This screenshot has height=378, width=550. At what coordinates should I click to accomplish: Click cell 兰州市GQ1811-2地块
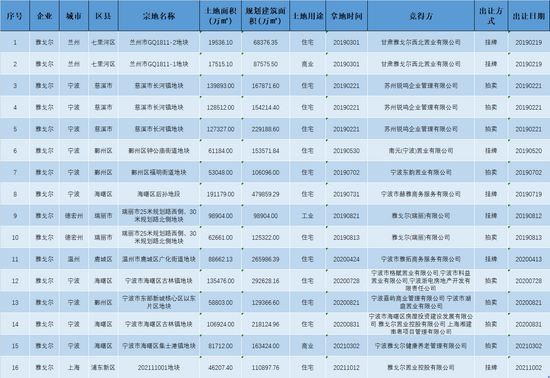(x=159, y=42)
